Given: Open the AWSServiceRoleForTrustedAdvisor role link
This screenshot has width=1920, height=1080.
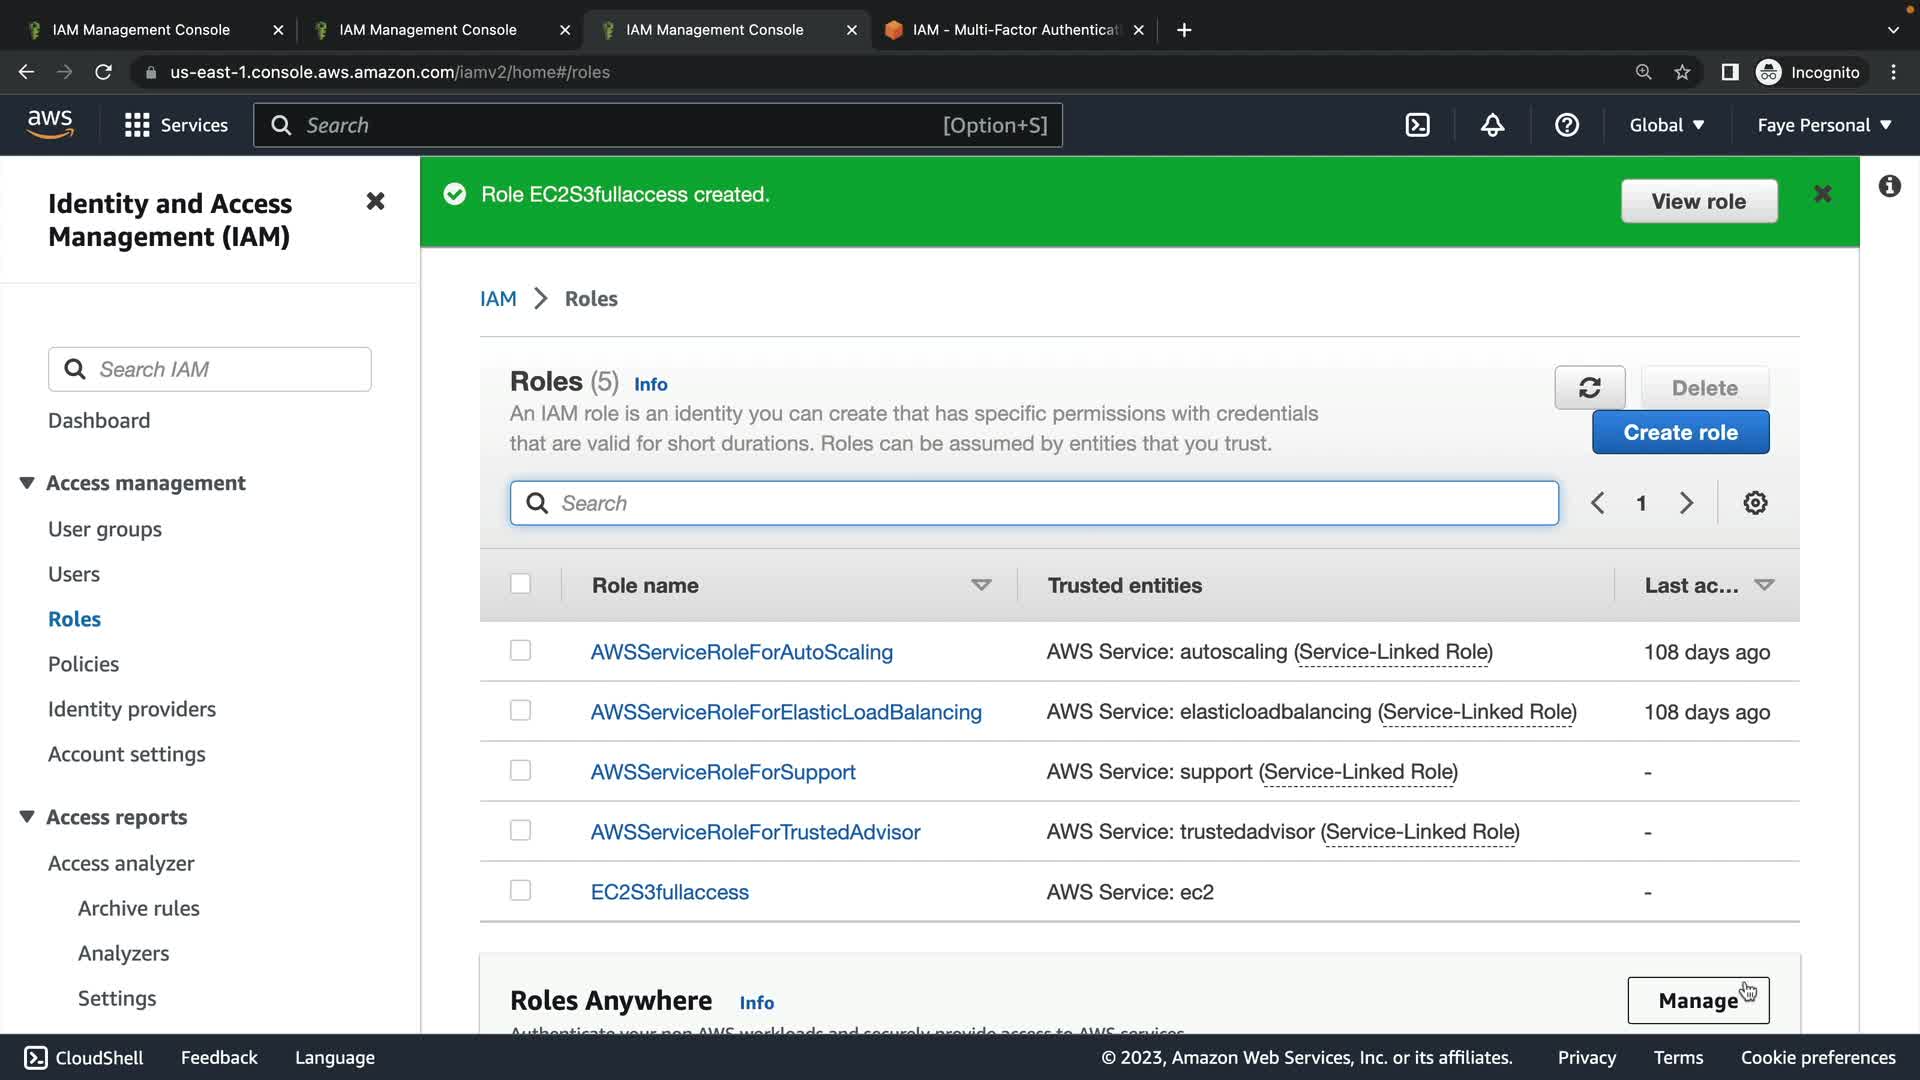Looking at the screenshot, I should (755, 832).
